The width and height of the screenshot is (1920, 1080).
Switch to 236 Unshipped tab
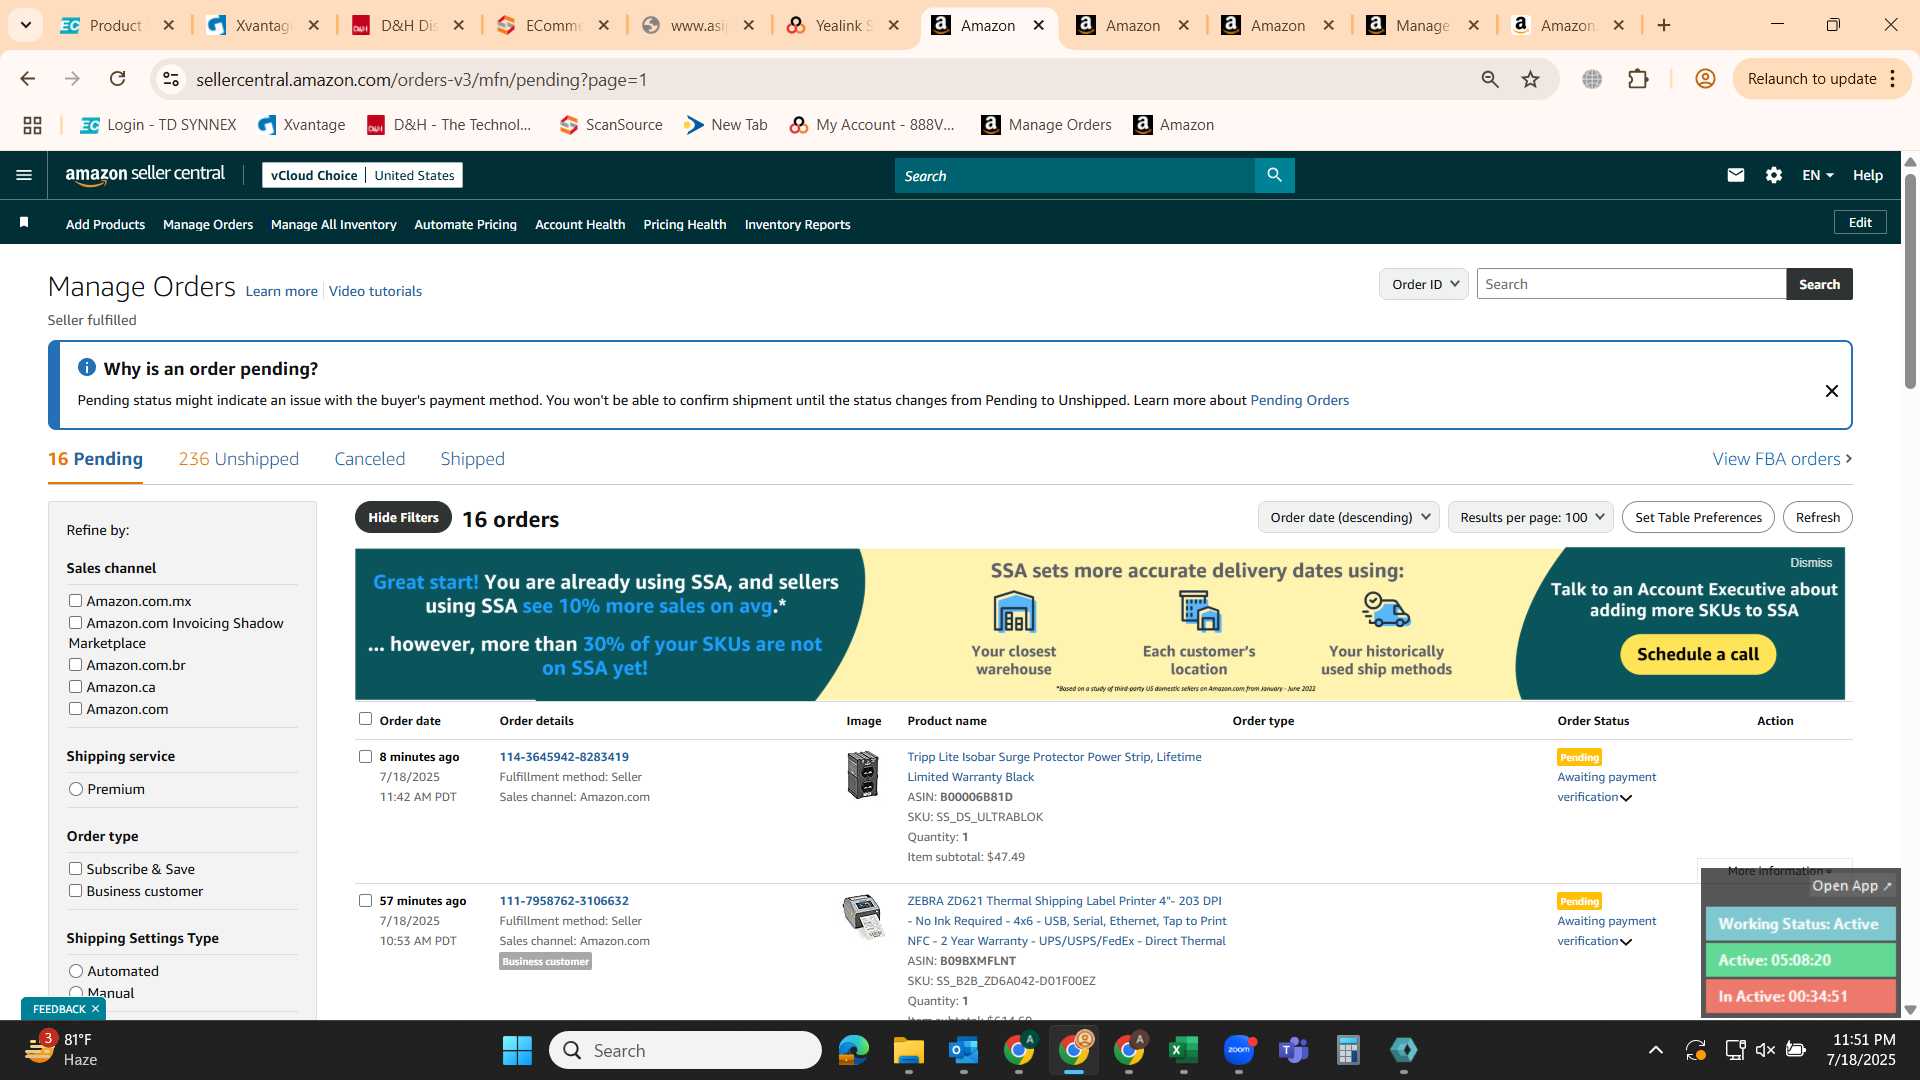[x=238, y=459]
